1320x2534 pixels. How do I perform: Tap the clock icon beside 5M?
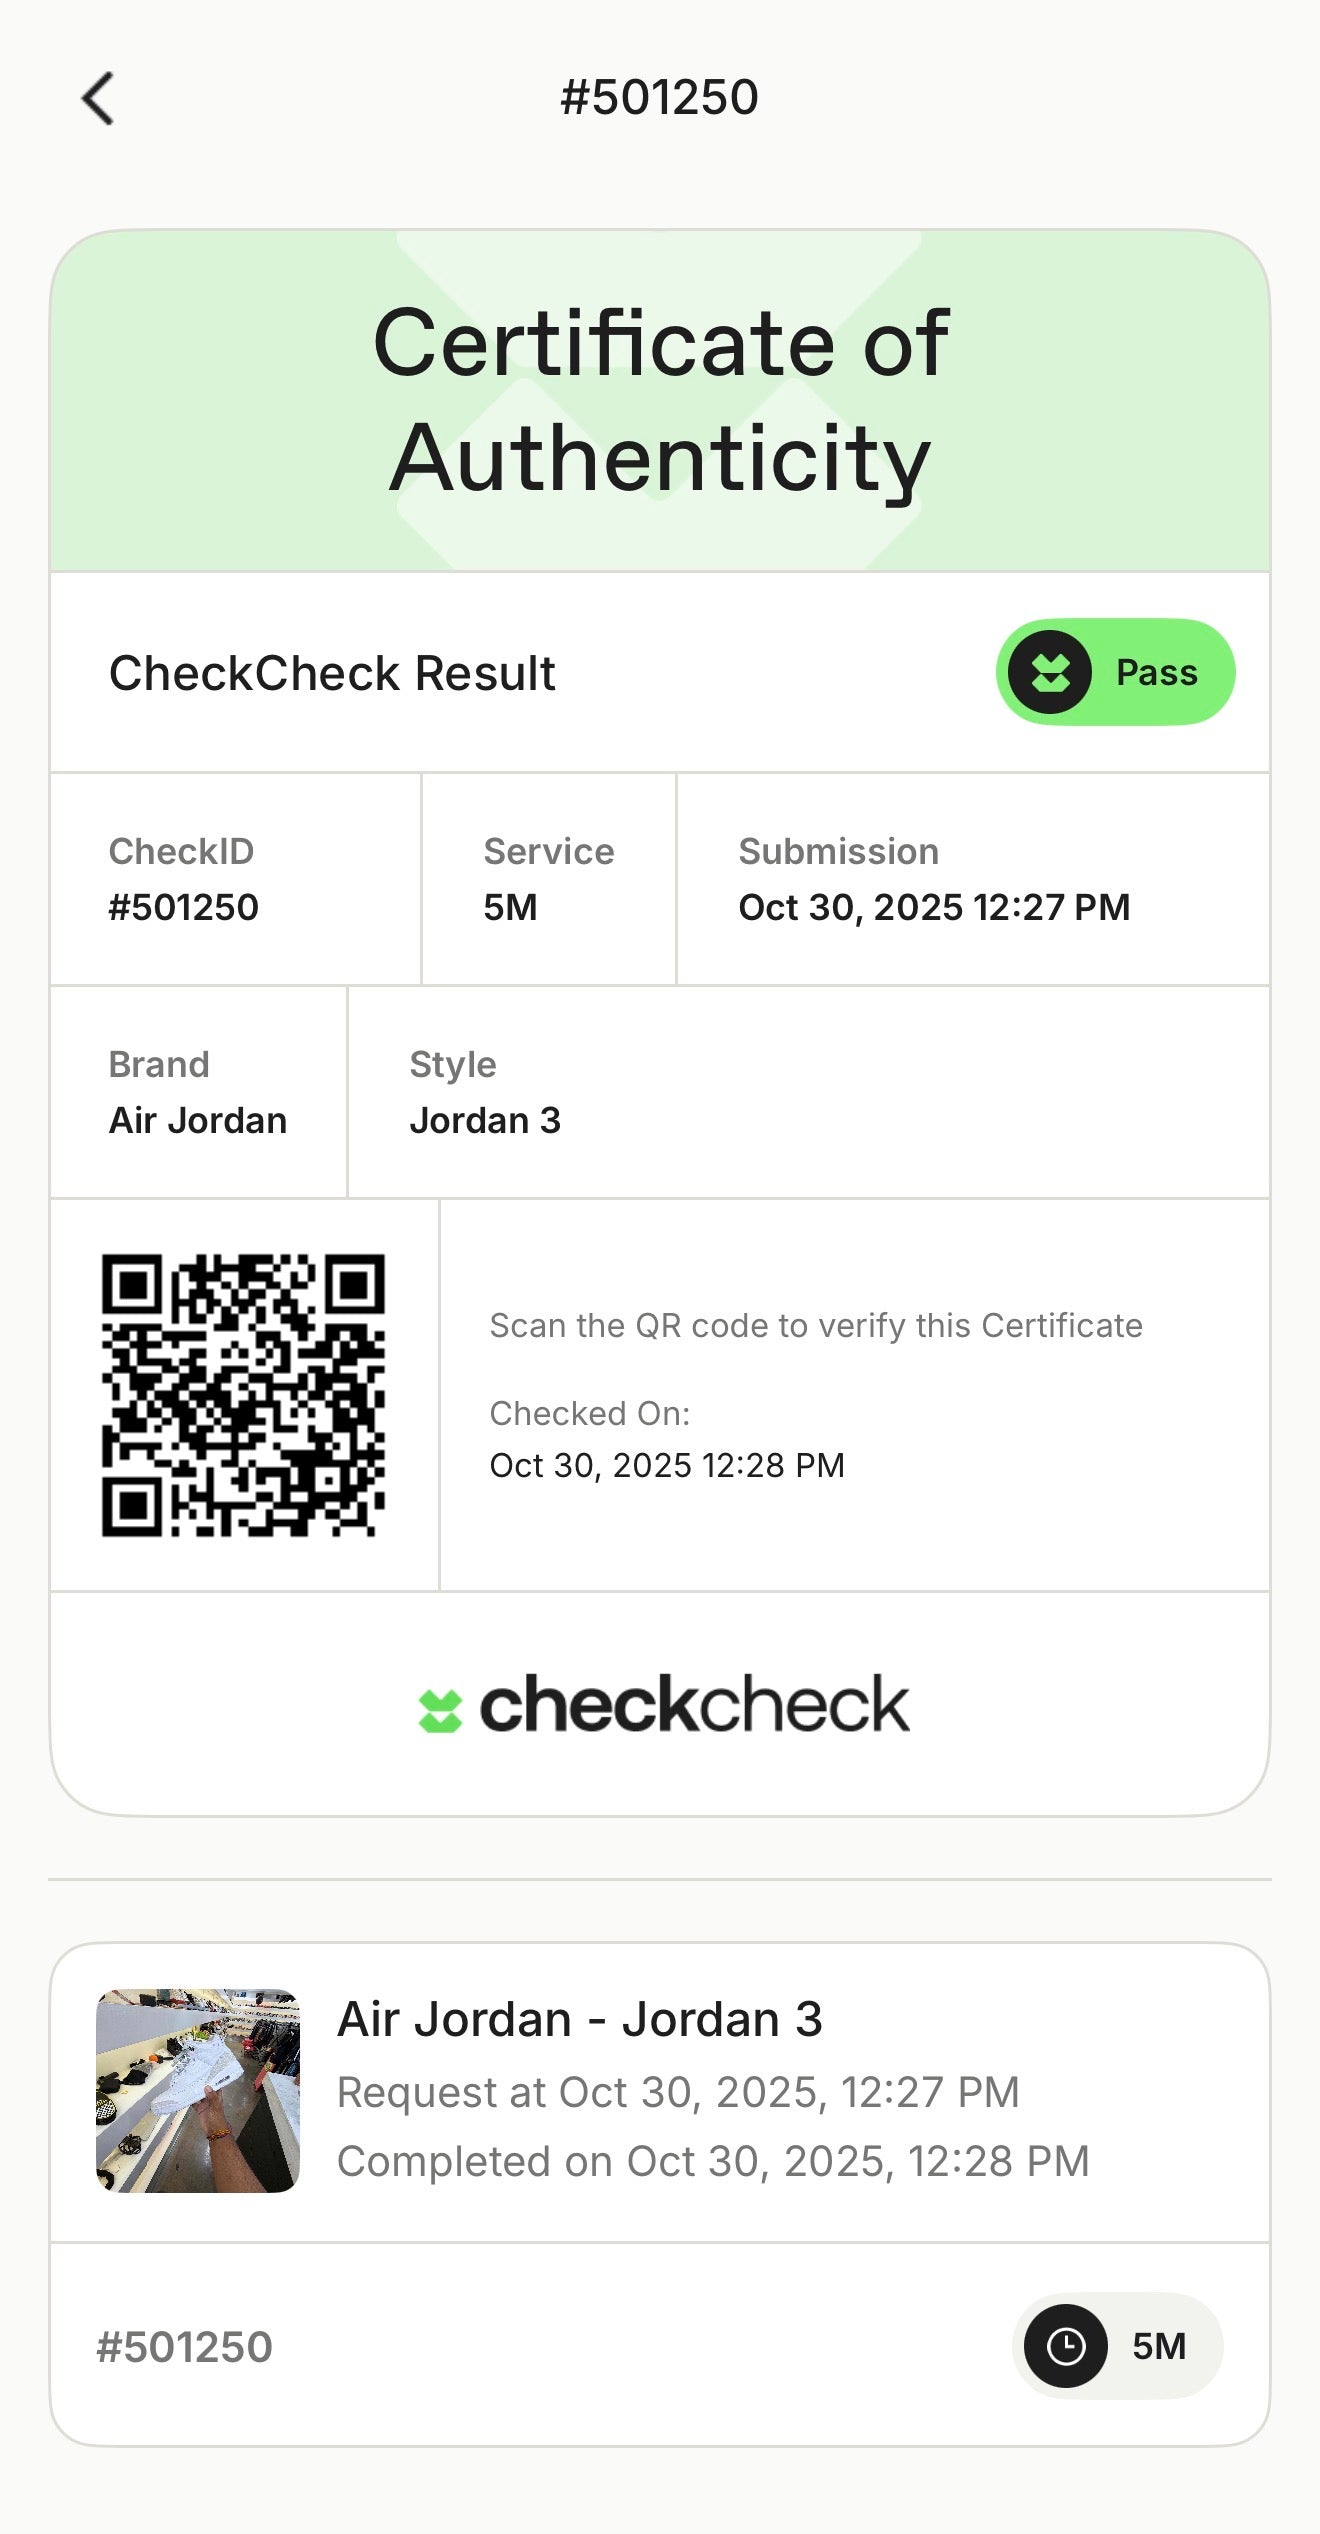pos(1066,2346)
